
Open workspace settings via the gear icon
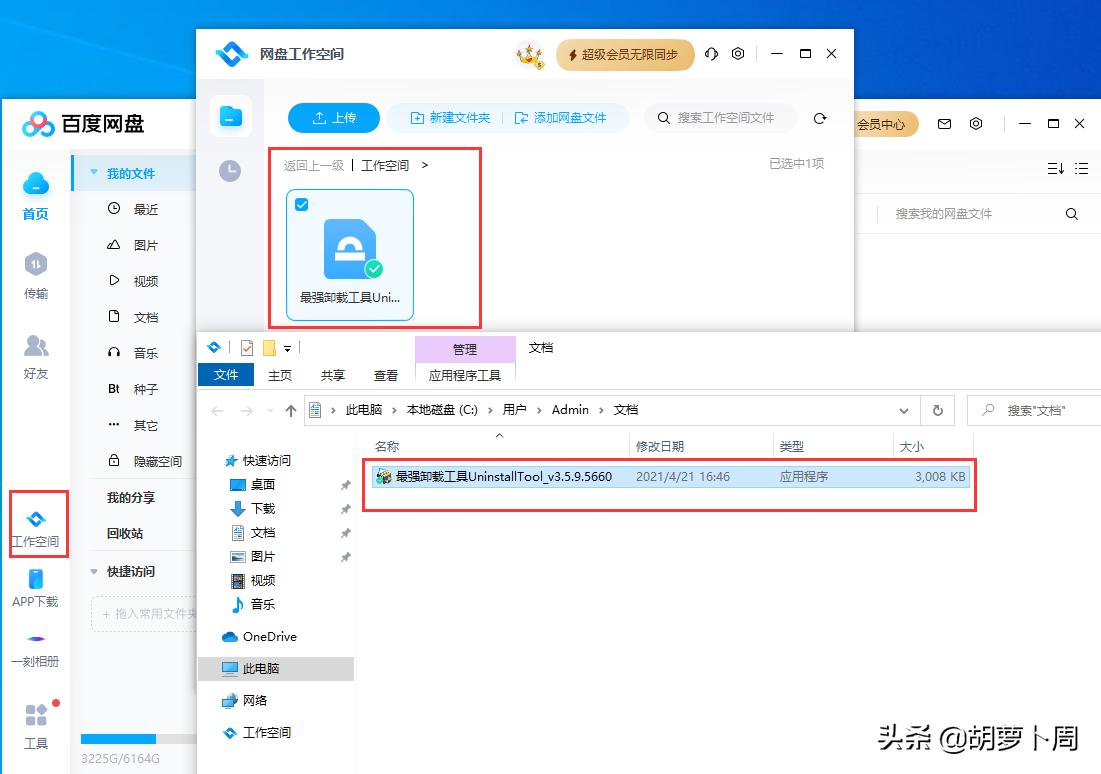(738, 54)
